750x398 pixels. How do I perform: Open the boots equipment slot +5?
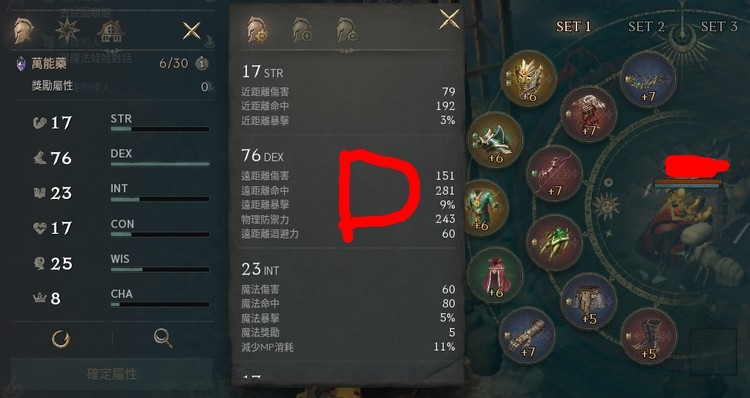(648, 336)
